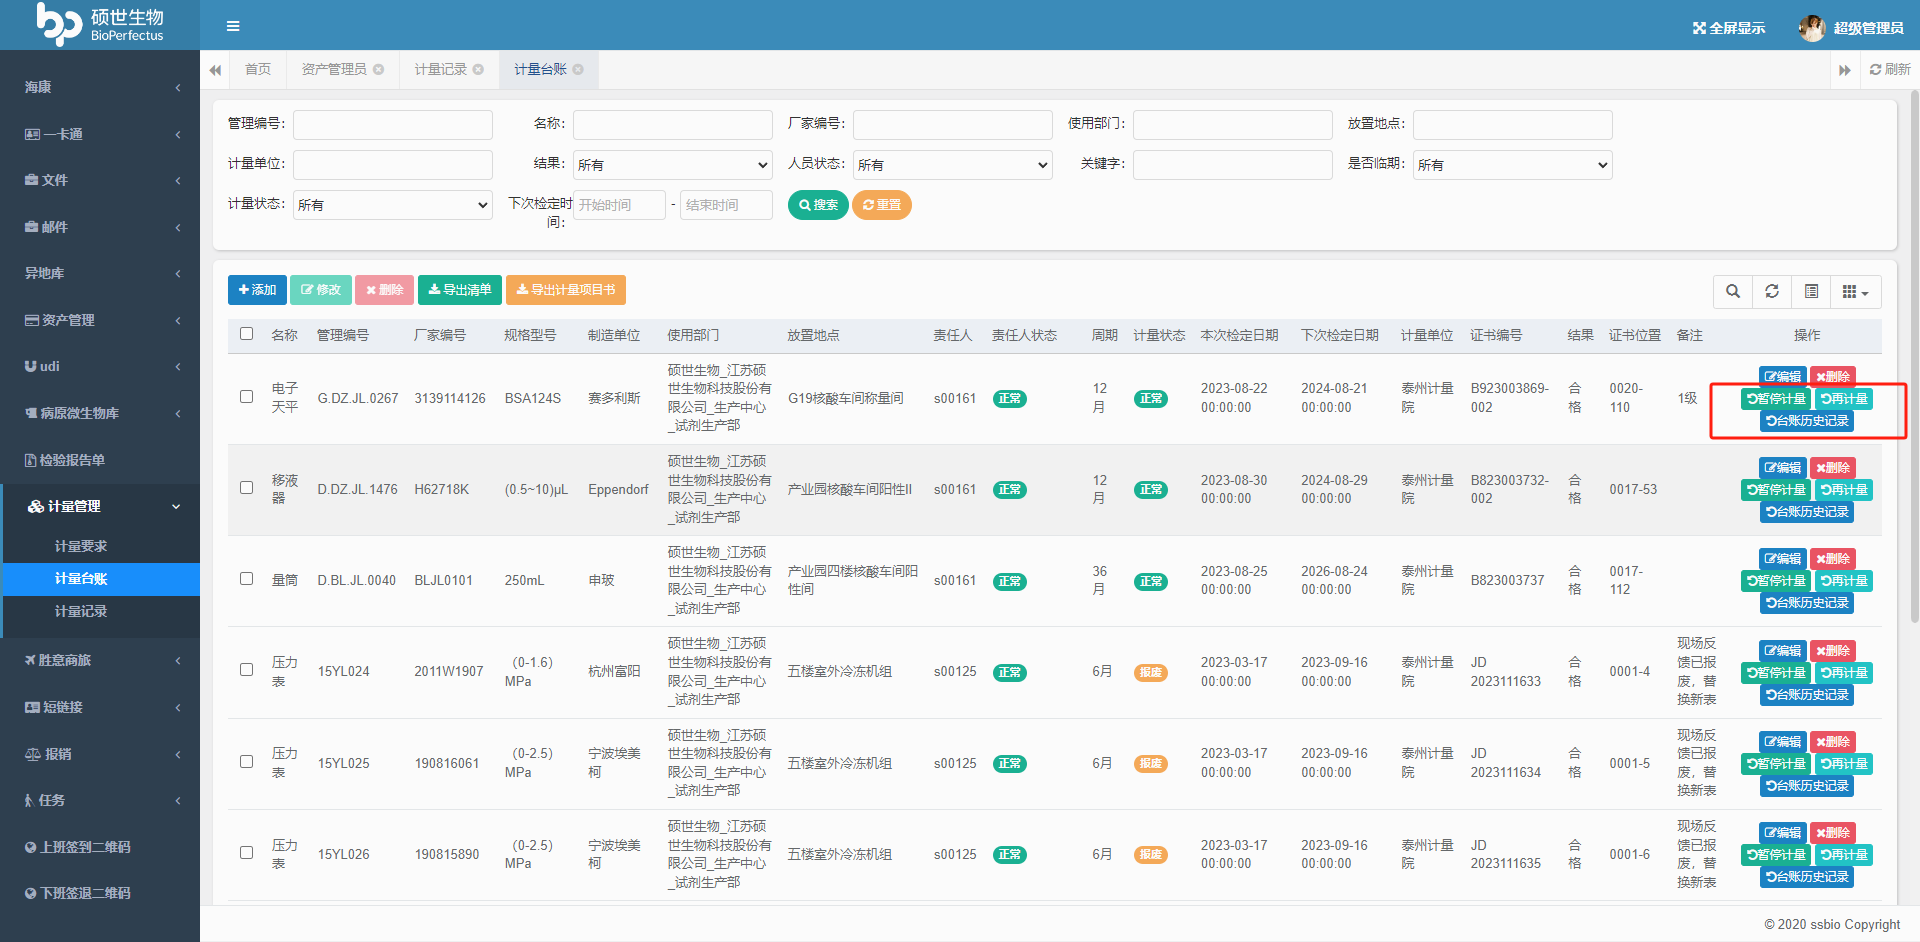Toggle table card view icon

coord(1811,291)
